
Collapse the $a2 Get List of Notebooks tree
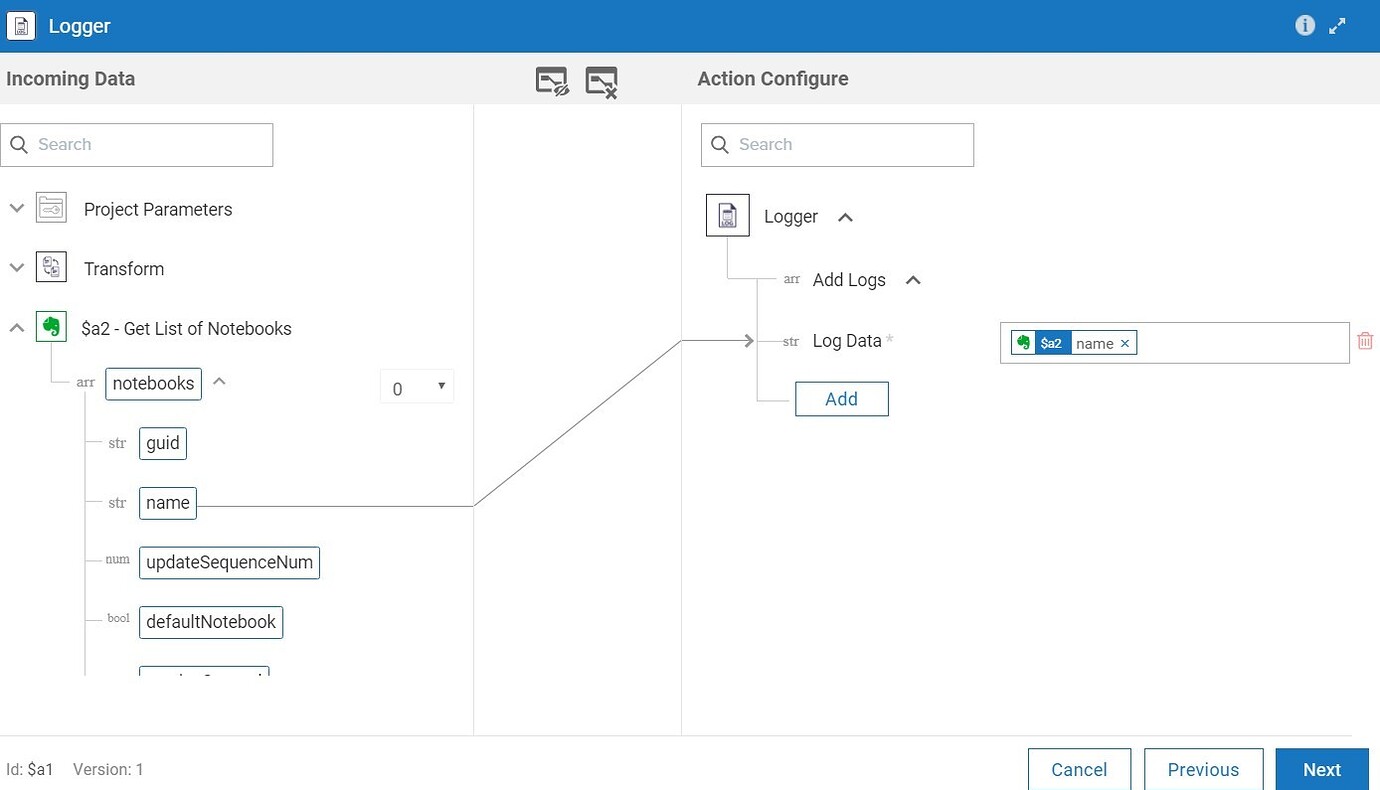click(x=16, y=327)
